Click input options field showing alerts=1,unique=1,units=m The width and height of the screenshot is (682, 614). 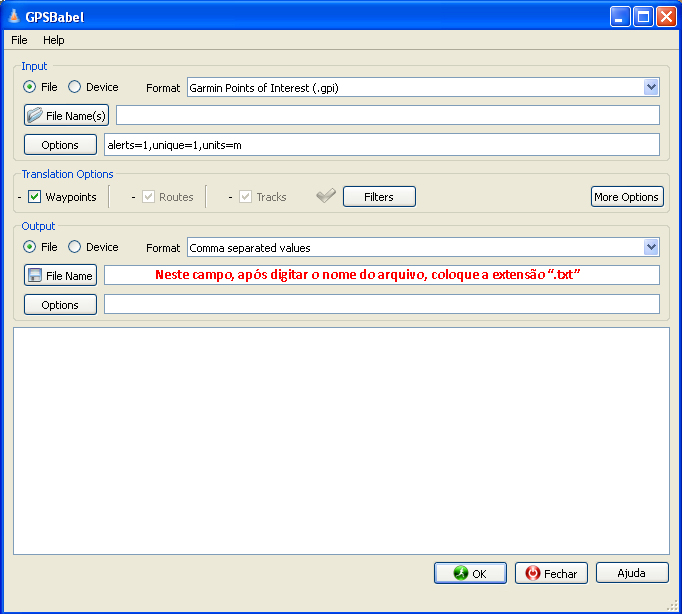(x=382, y=144)
